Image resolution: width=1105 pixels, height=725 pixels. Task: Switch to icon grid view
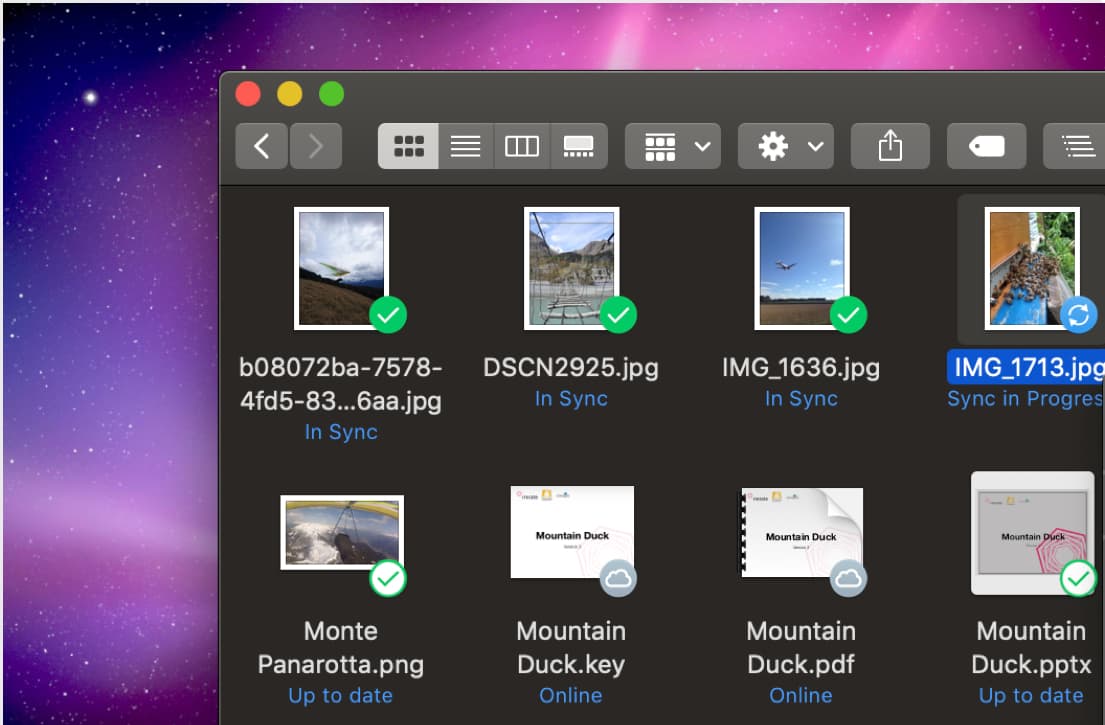coord(408,147)
